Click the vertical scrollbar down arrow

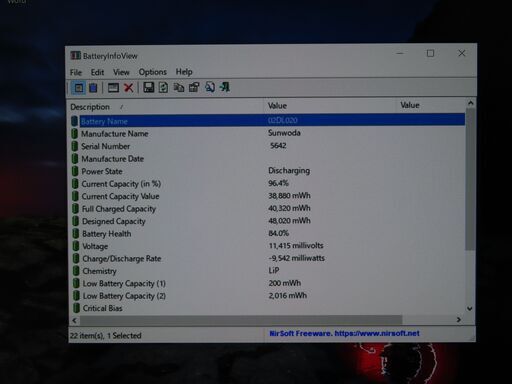click(x=470, y=309)
